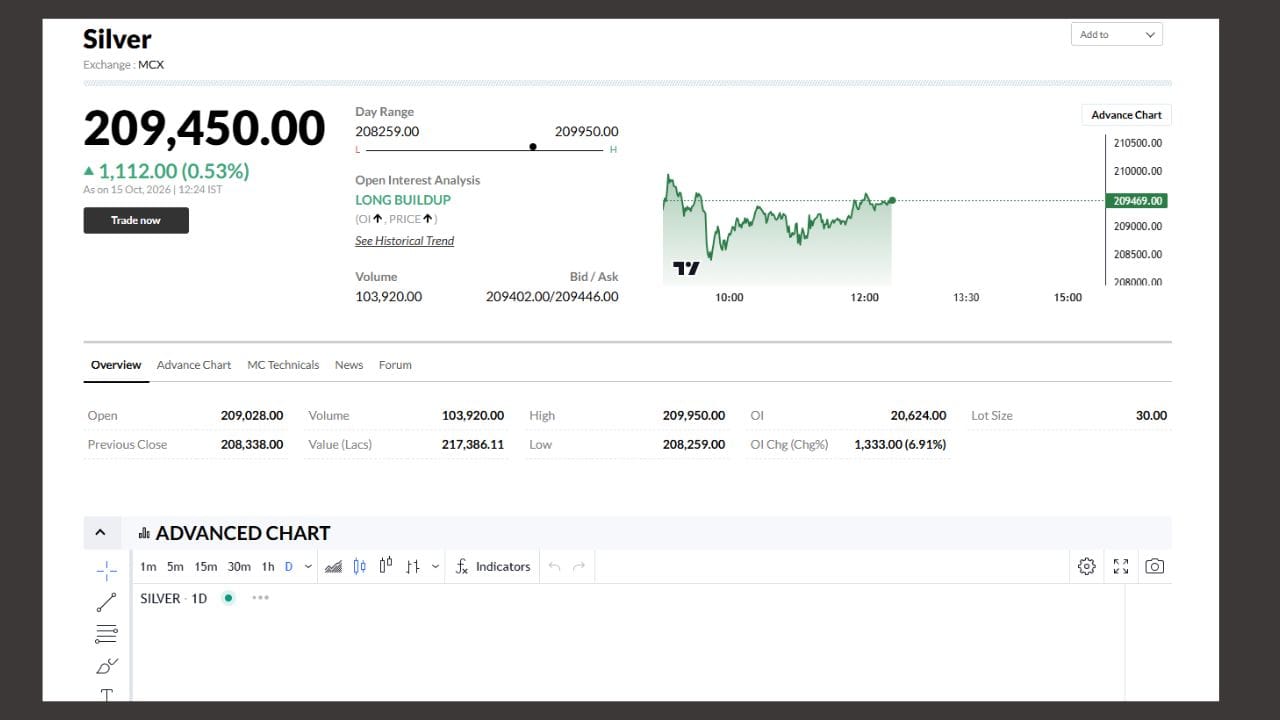
Task: Click the green SILVER status dot
Action: pyautogui.click(x=229, y=598)
